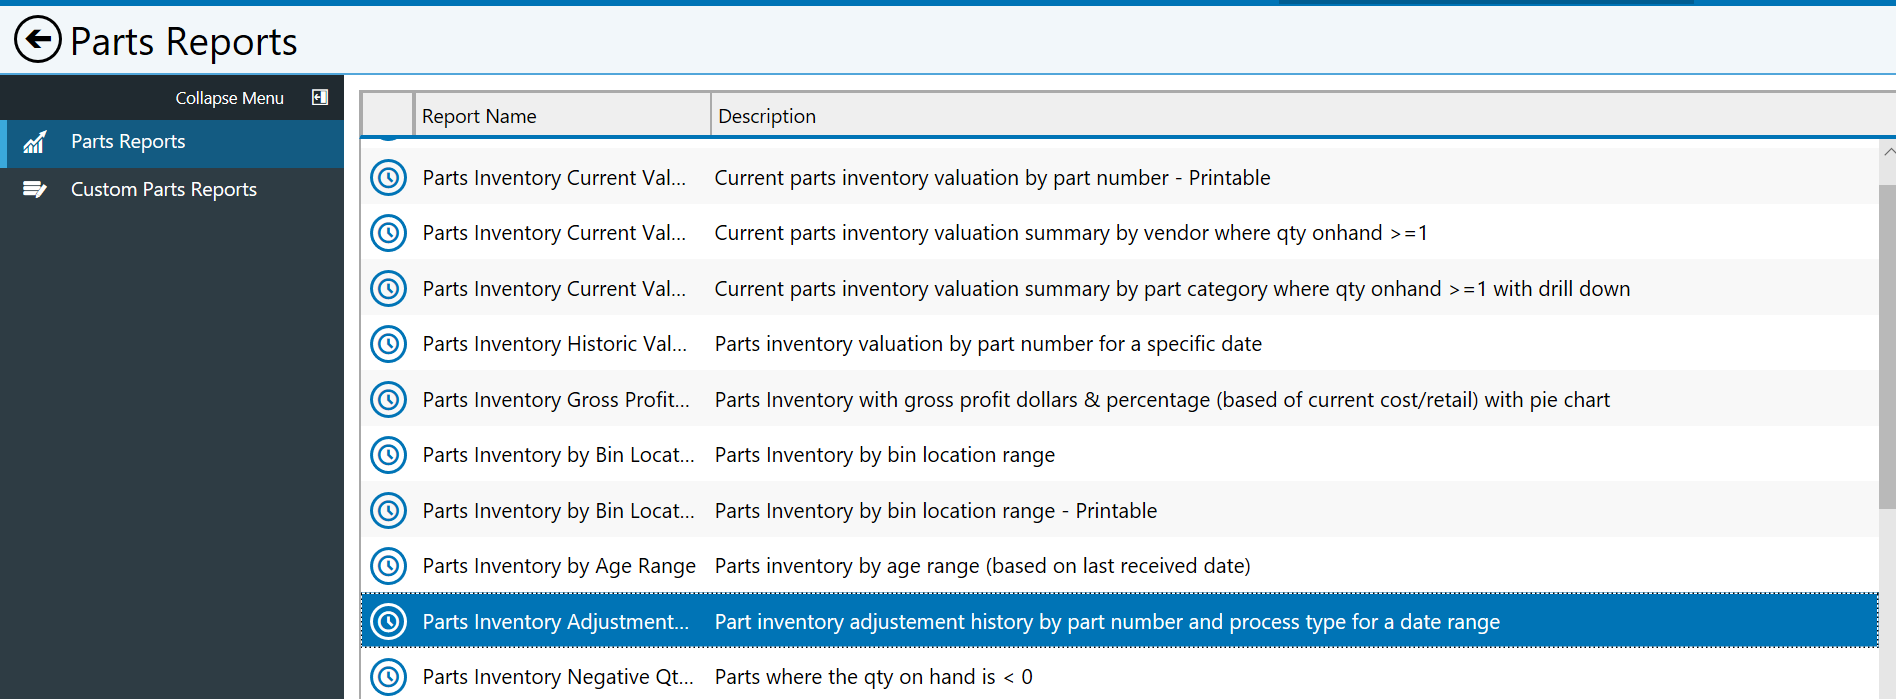This screenshot has height=699, width=1896.
Task: Sort by Report Name column header
Action: point(562,116)
